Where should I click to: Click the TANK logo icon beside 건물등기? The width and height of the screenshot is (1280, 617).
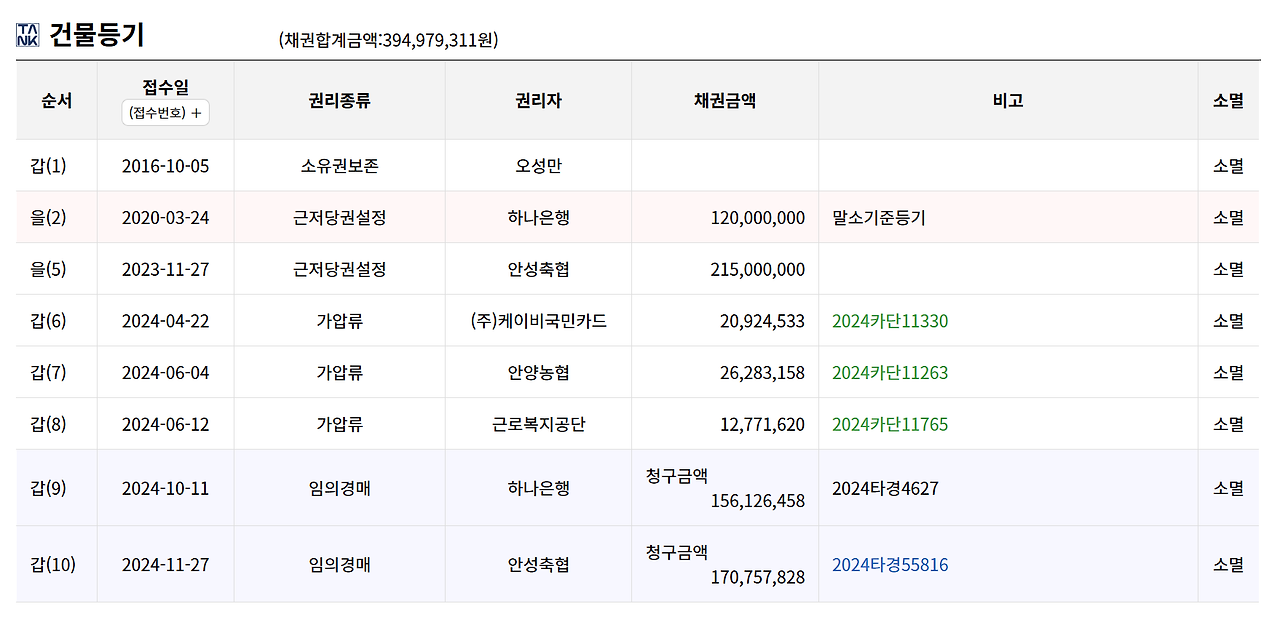click(28, 35)
